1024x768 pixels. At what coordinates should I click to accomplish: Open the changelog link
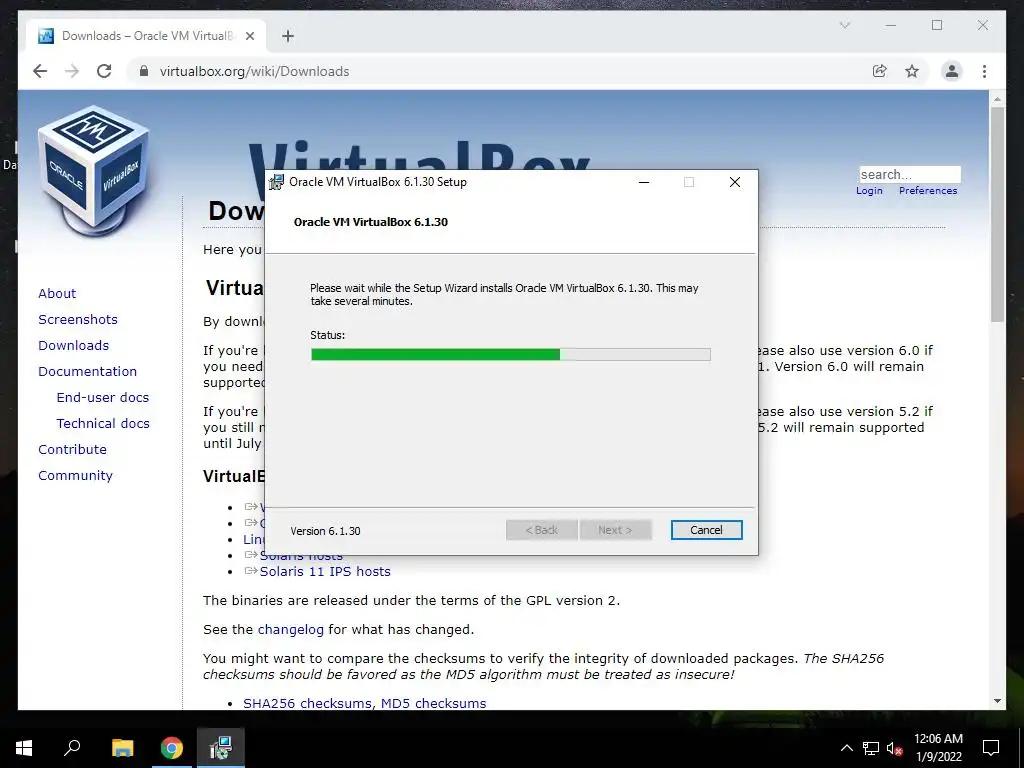[291, 630]
